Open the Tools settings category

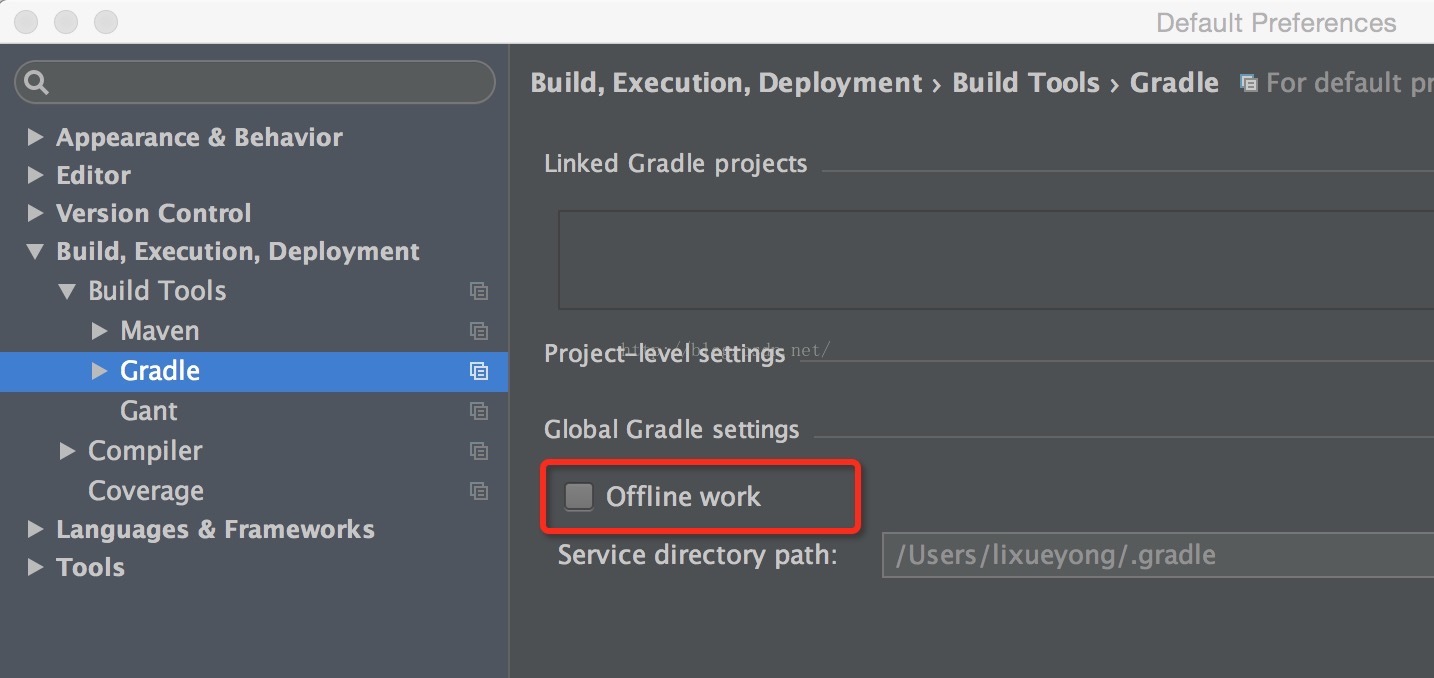[90, 567]
